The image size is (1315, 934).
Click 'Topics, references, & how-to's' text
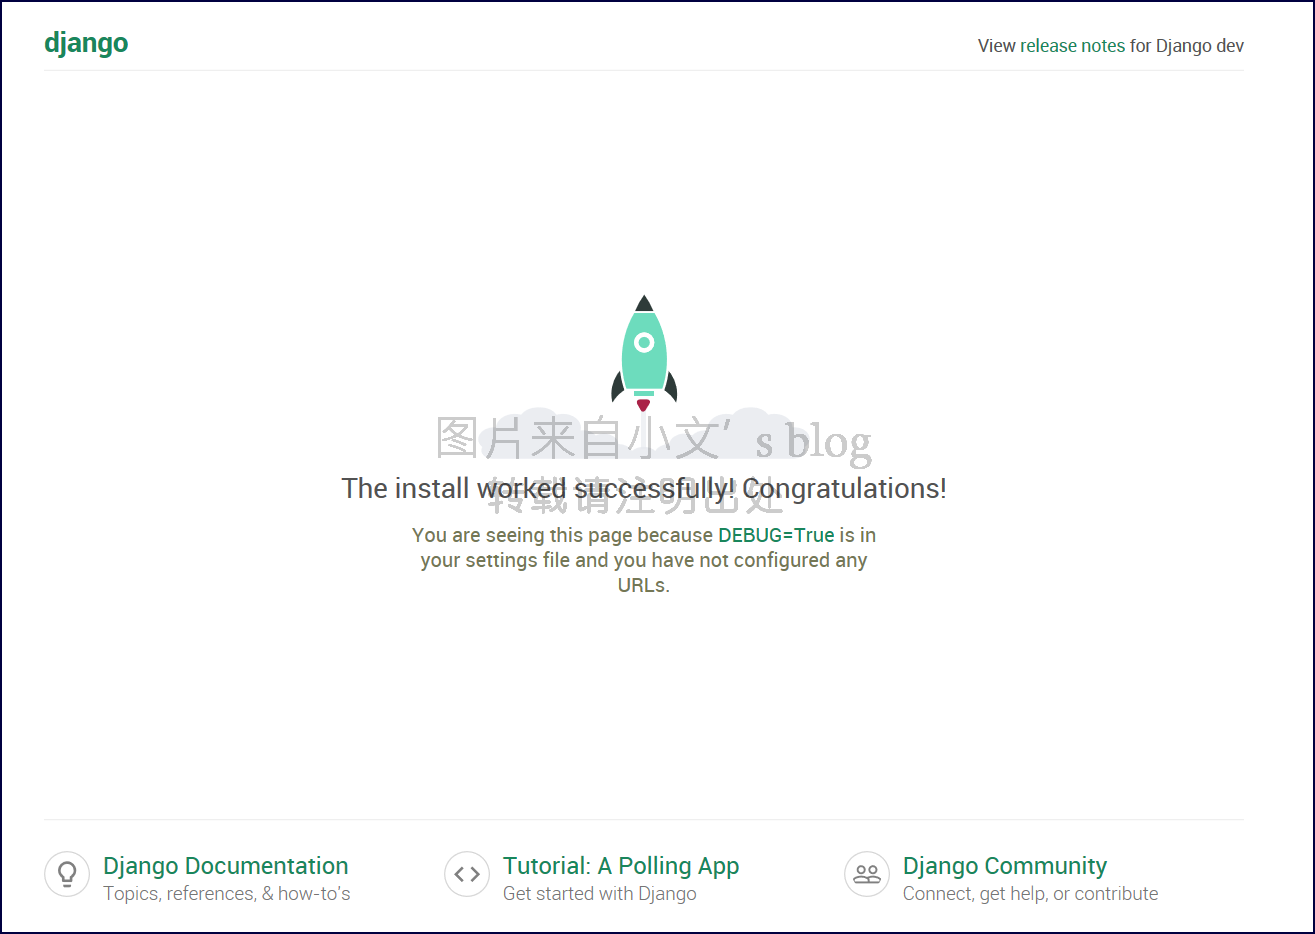pyautogui.click(x=227, y=894)
